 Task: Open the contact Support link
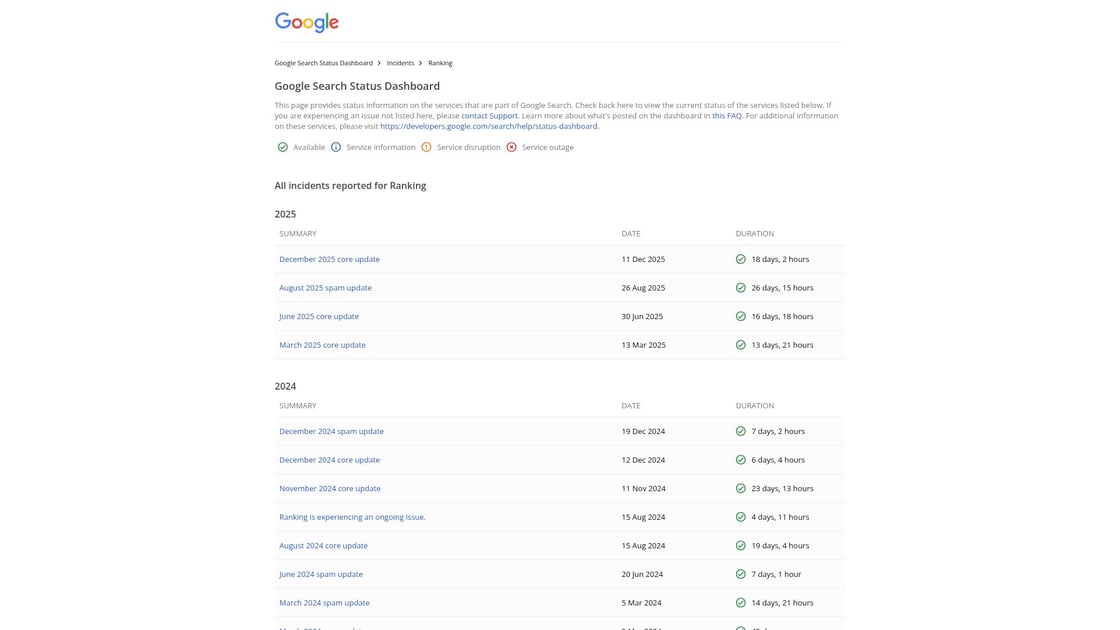(x=489, y=115)
